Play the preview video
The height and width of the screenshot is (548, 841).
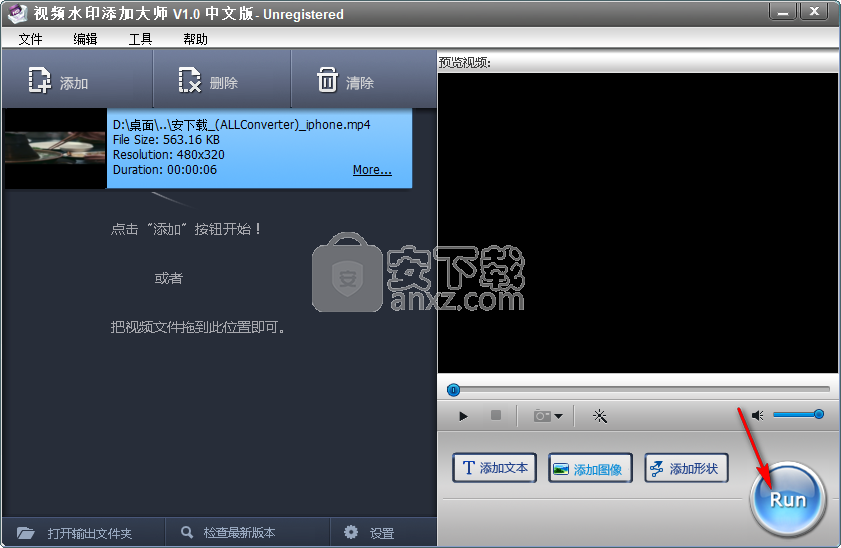[x=463, y=416]
